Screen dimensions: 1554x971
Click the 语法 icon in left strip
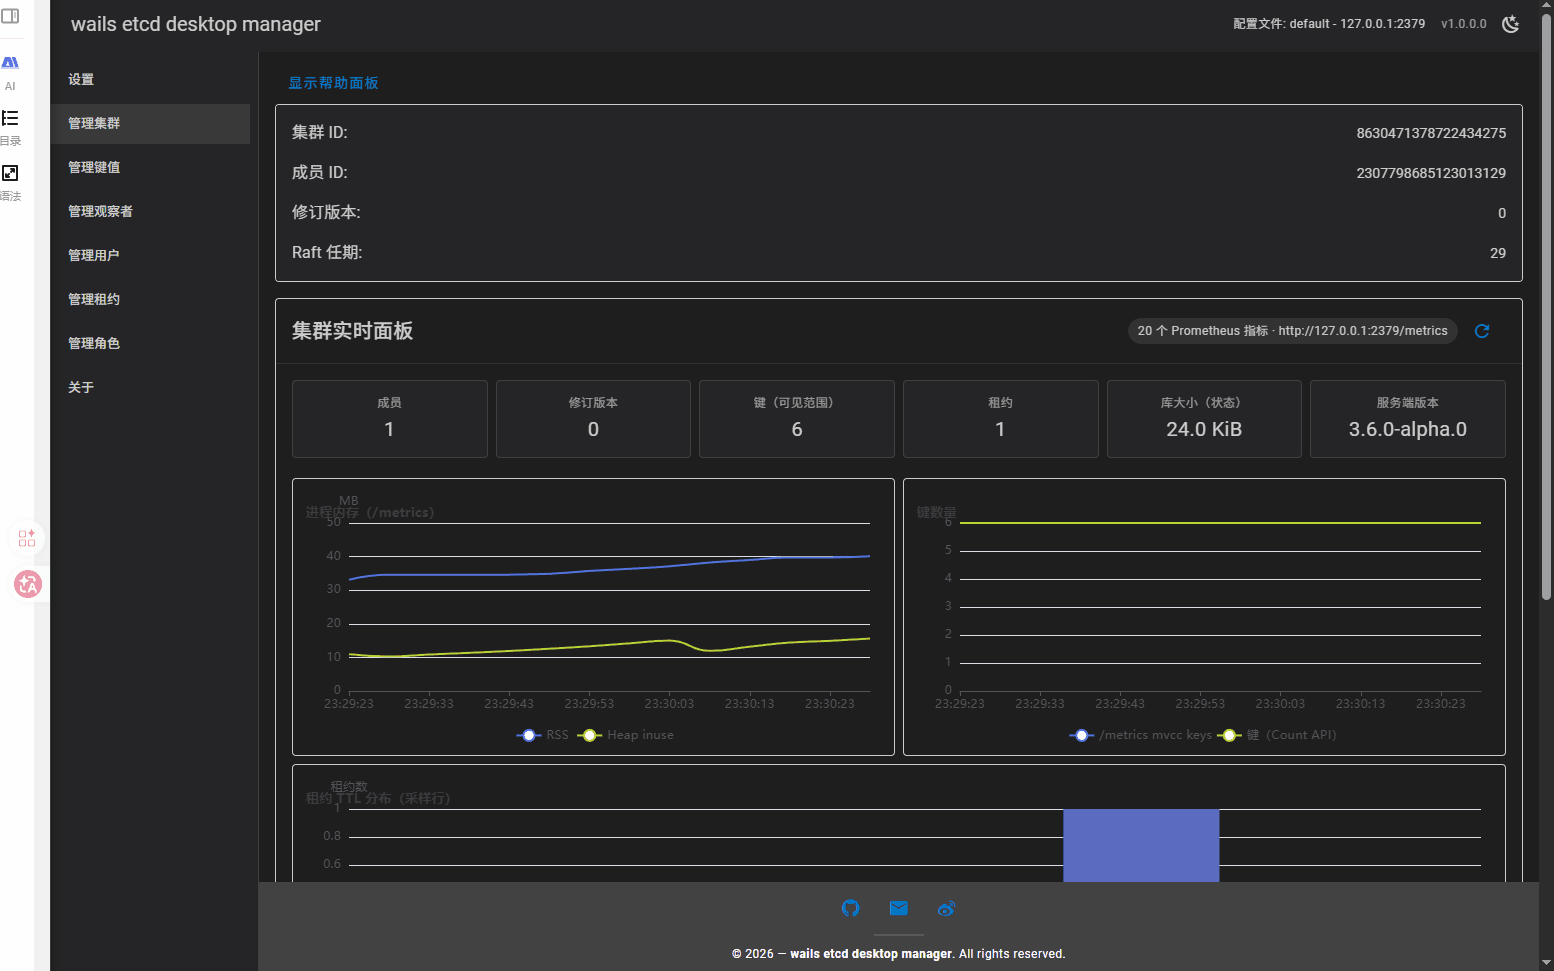pyautogui.click(x=10, y=183)
